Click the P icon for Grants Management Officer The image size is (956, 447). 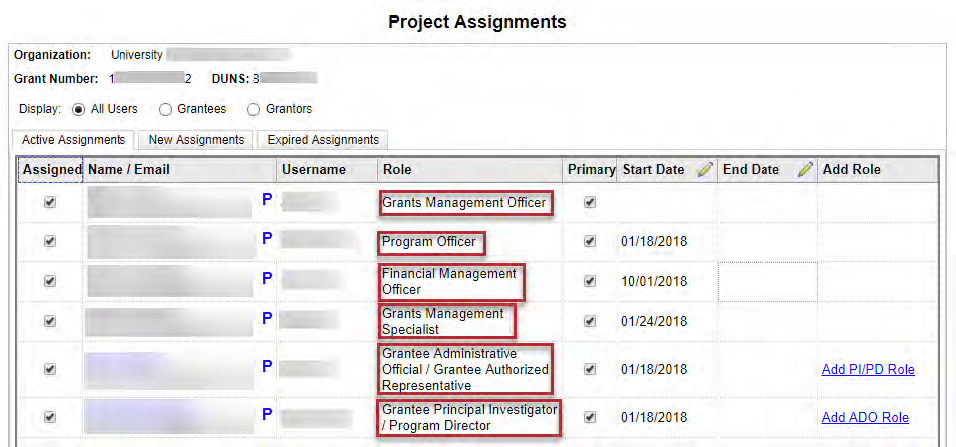pyautogui.click(x=267, y=201)
